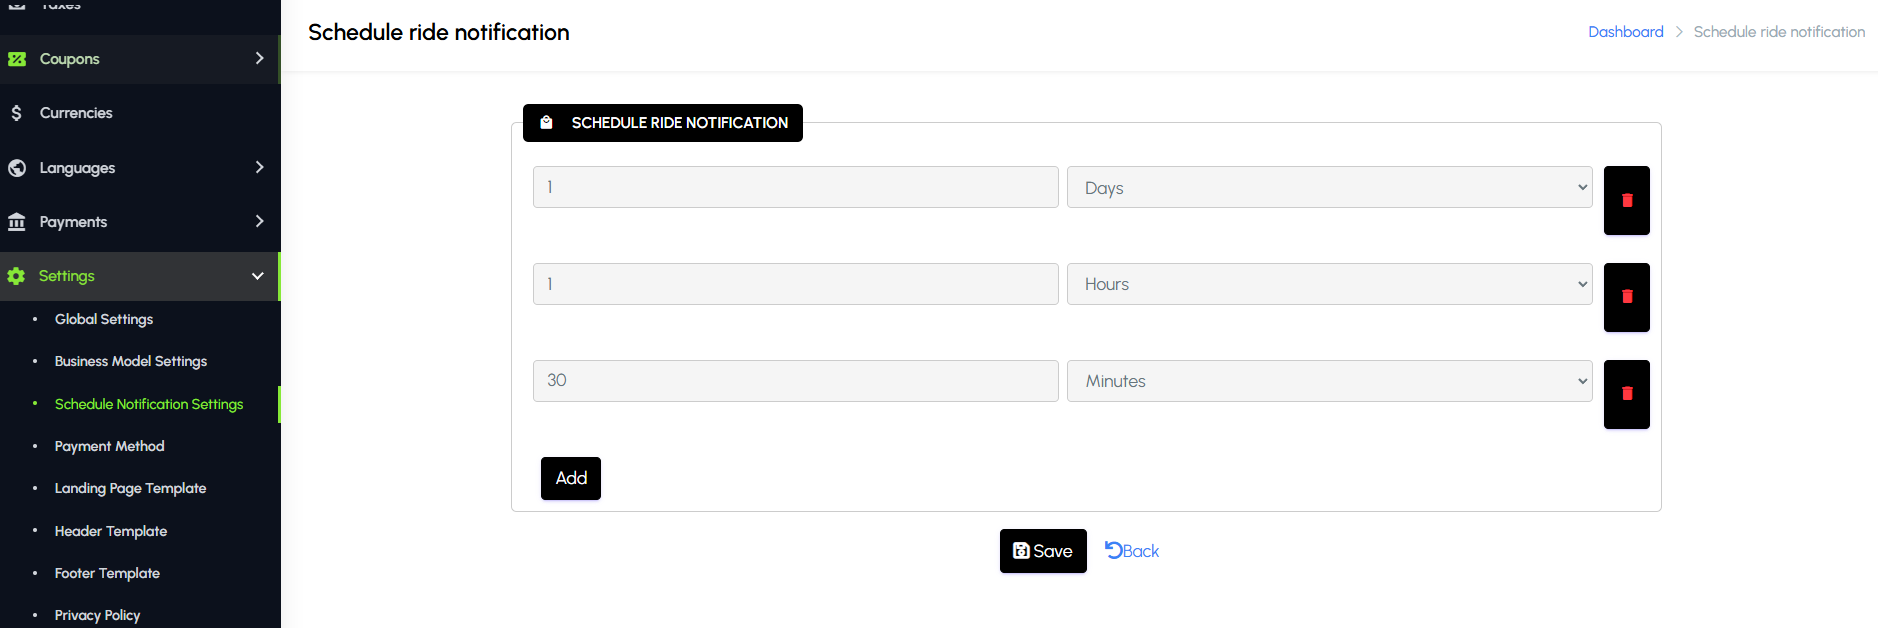The image size is (1878, 628).
Task: Collapse the Settings menu chevron
Action: click(258, 276)
